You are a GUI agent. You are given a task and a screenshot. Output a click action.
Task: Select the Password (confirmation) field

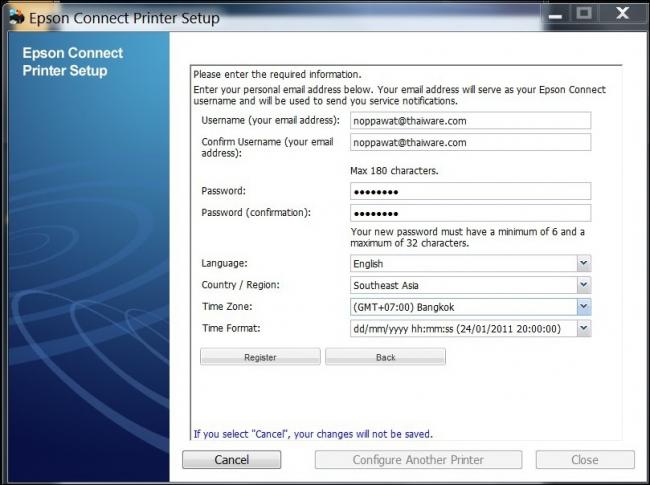coord(471,213)
